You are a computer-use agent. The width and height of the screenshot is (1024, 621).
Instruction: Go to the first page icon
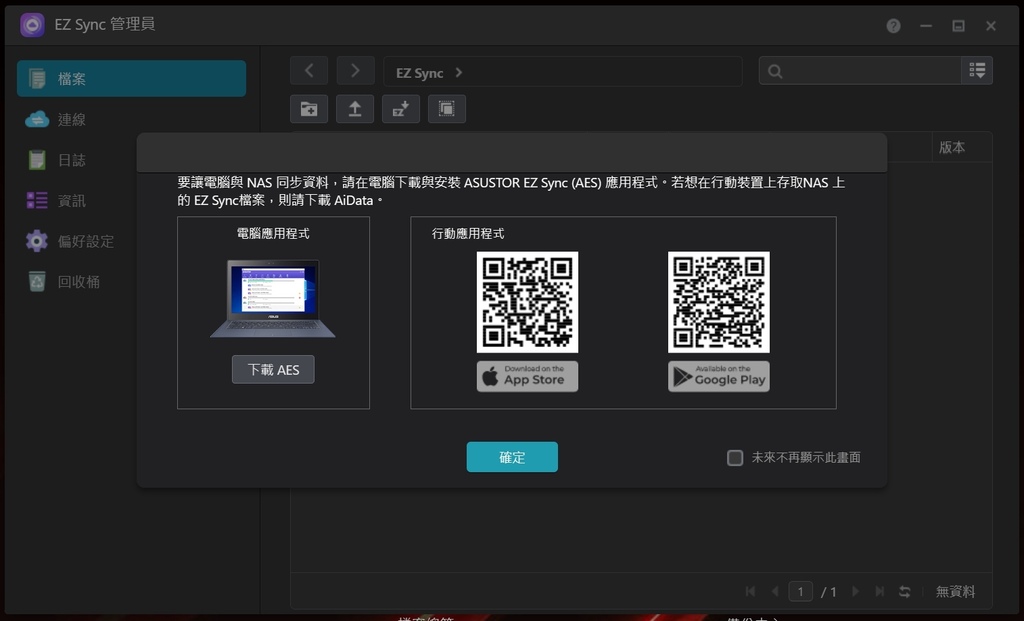point(750,592)
